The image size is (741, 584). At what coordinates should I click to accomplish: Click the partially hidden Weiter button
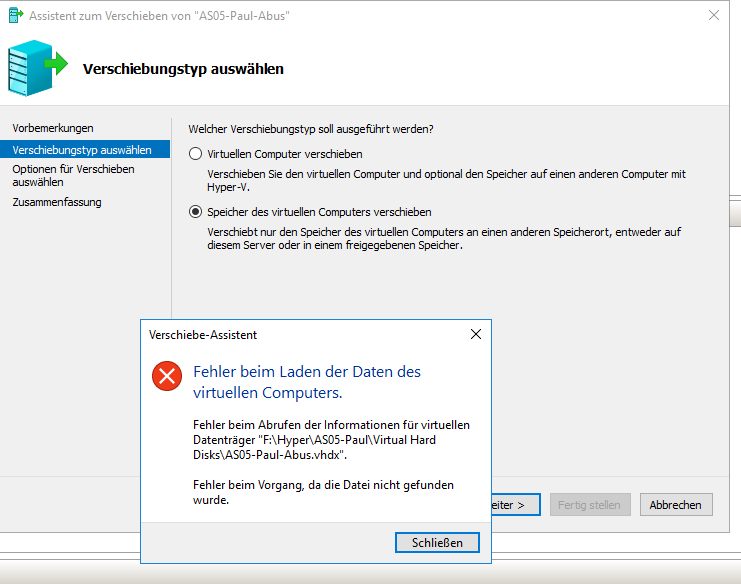516,505
